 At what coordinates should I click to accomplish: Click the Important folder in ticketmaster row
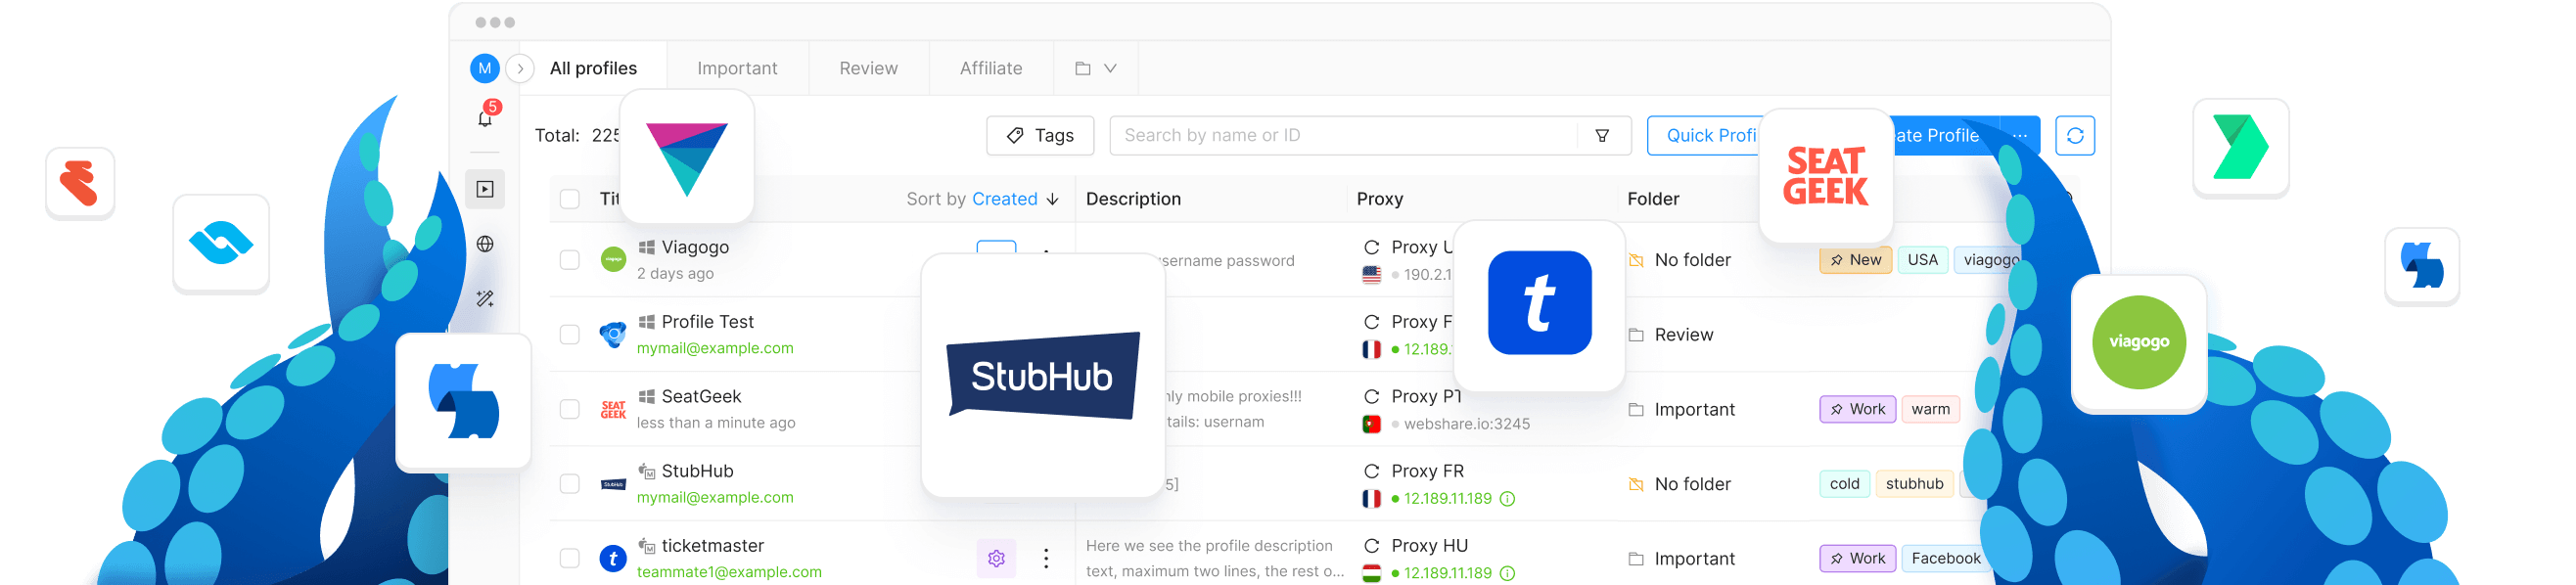(x=1682, y=559)
